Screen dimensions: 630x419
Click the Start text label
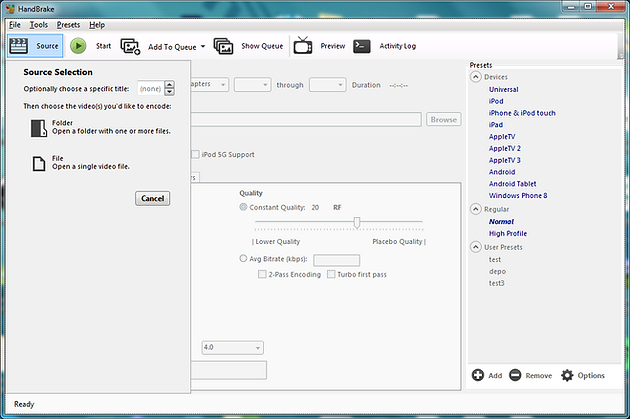103,46
